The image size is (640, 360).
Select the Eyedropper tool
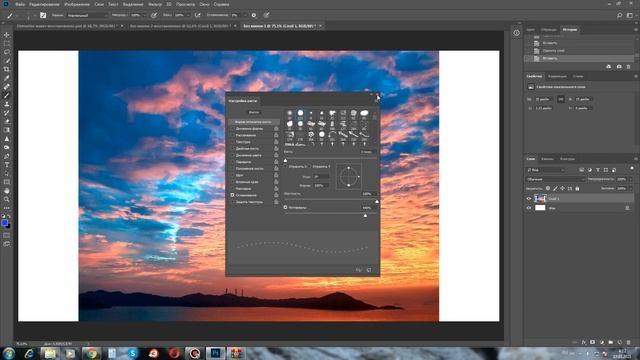(7, 78)
